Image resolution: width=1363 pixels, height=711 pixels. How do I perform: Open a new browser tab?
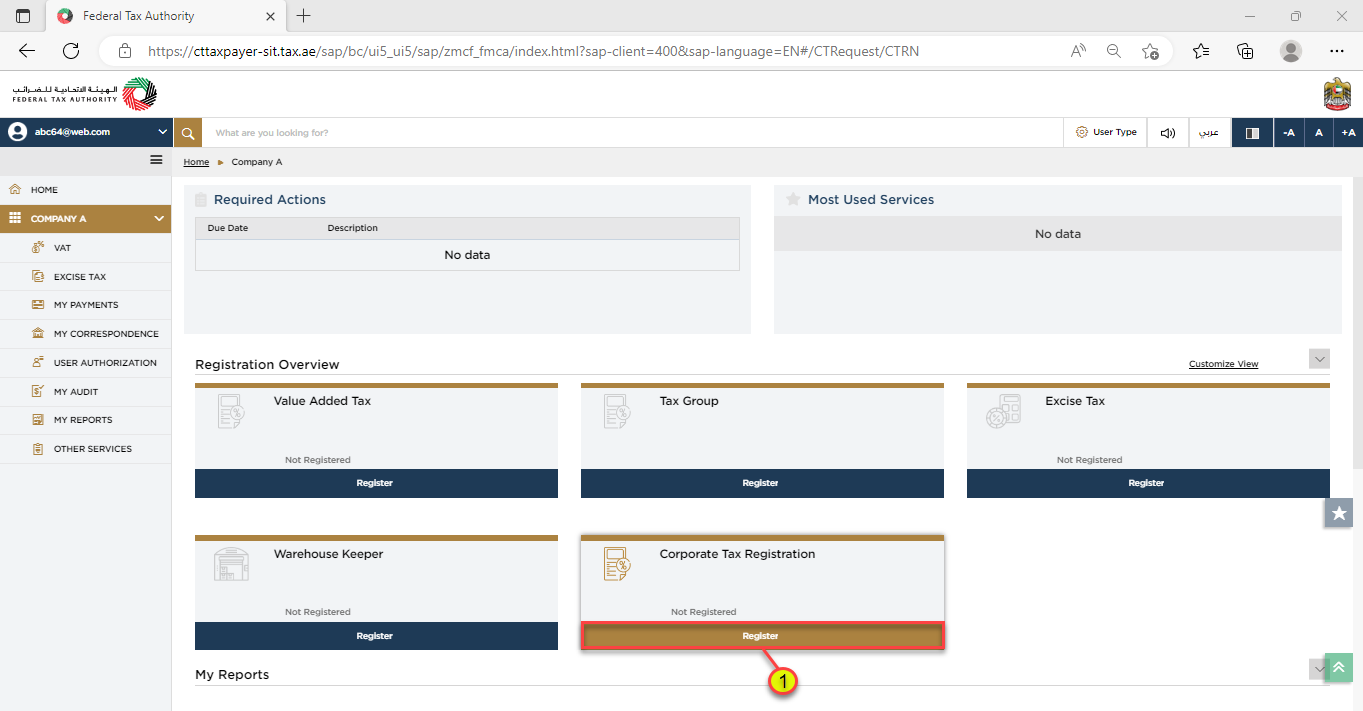[x=304, y=16]
